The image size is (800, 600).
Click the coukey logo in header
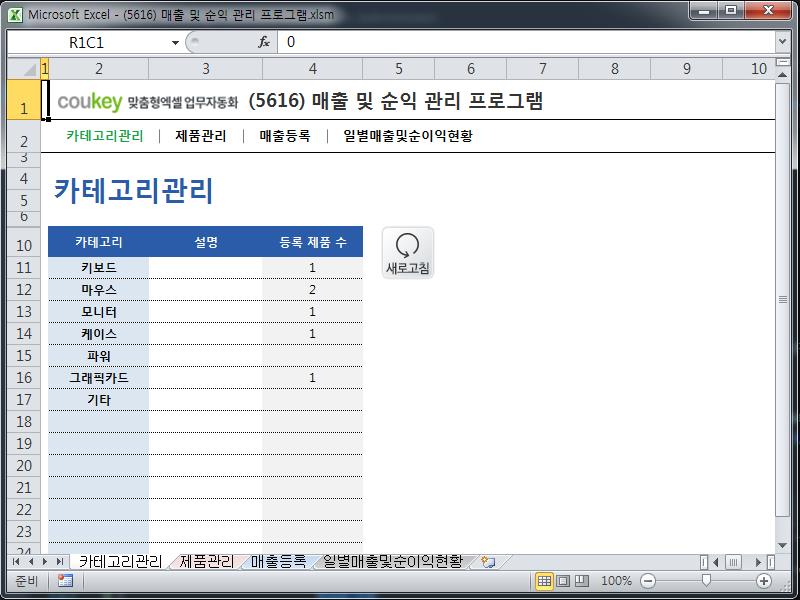[x=90, y=102]
